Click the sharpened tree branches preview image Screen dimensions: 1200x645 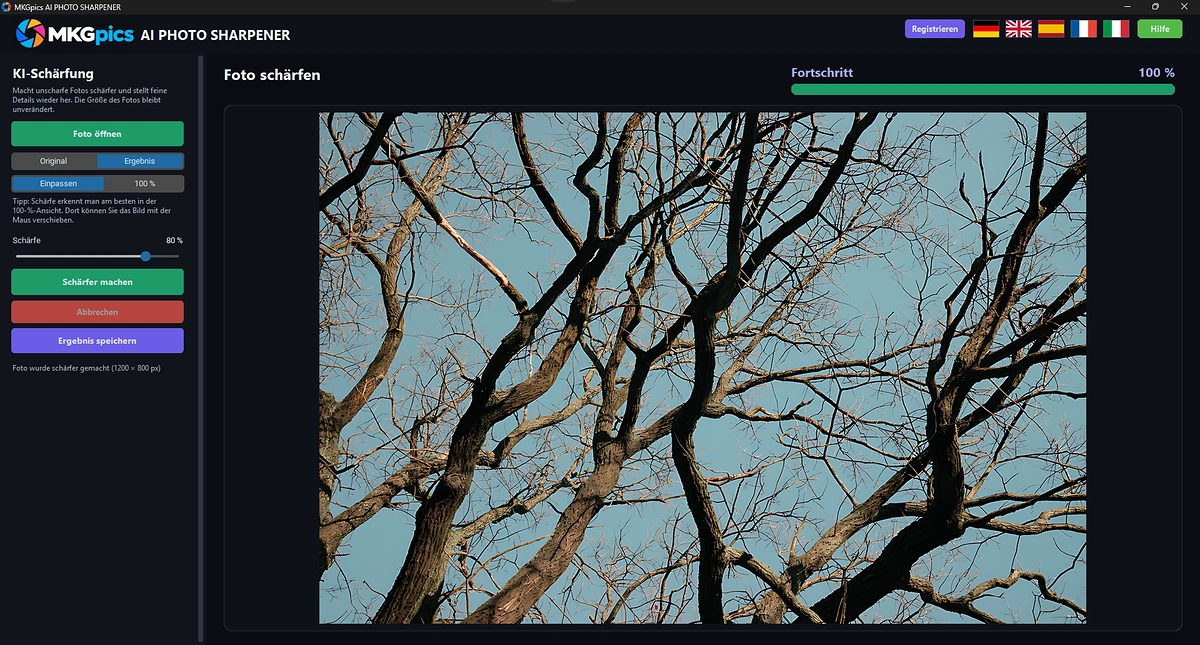[702, 368]
